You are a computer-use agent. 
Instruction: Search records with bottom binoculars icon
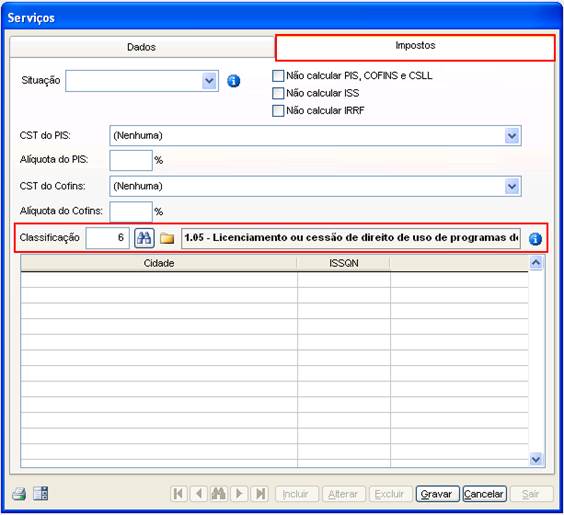pyautogui.click(x=219, y=494)
